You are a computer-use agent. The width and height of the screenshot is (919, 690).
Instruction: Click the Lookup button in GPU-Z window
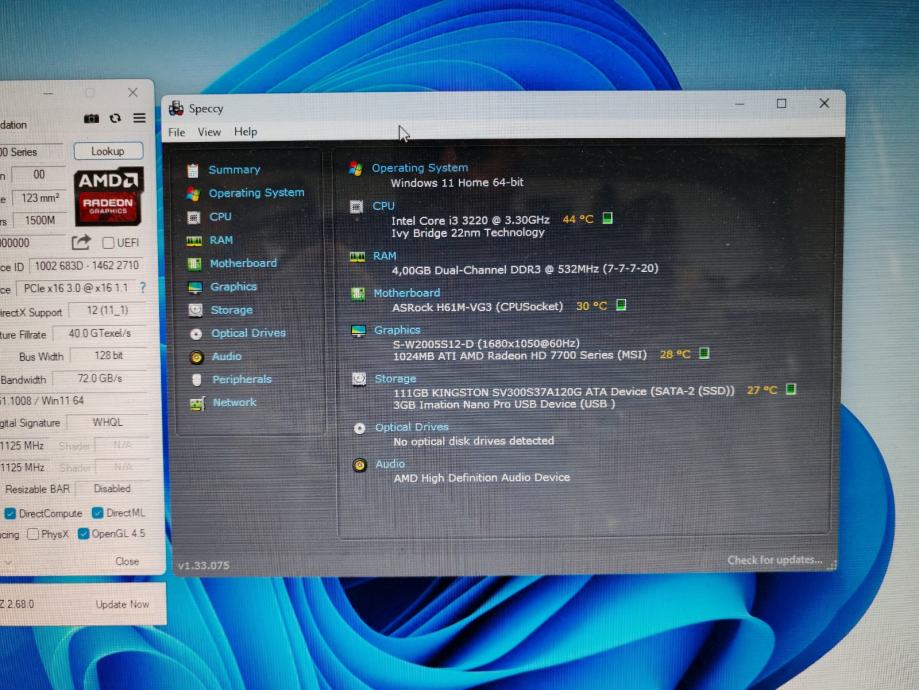click(x=108, y=151)
